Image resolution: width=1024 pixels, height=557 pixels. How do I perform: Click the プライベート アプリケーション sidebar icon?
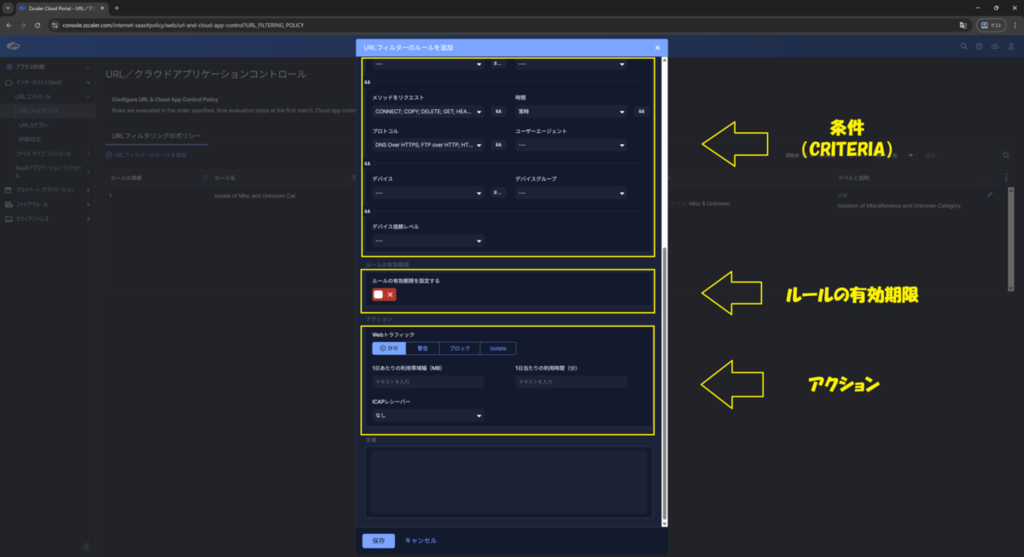coord(8,190)
